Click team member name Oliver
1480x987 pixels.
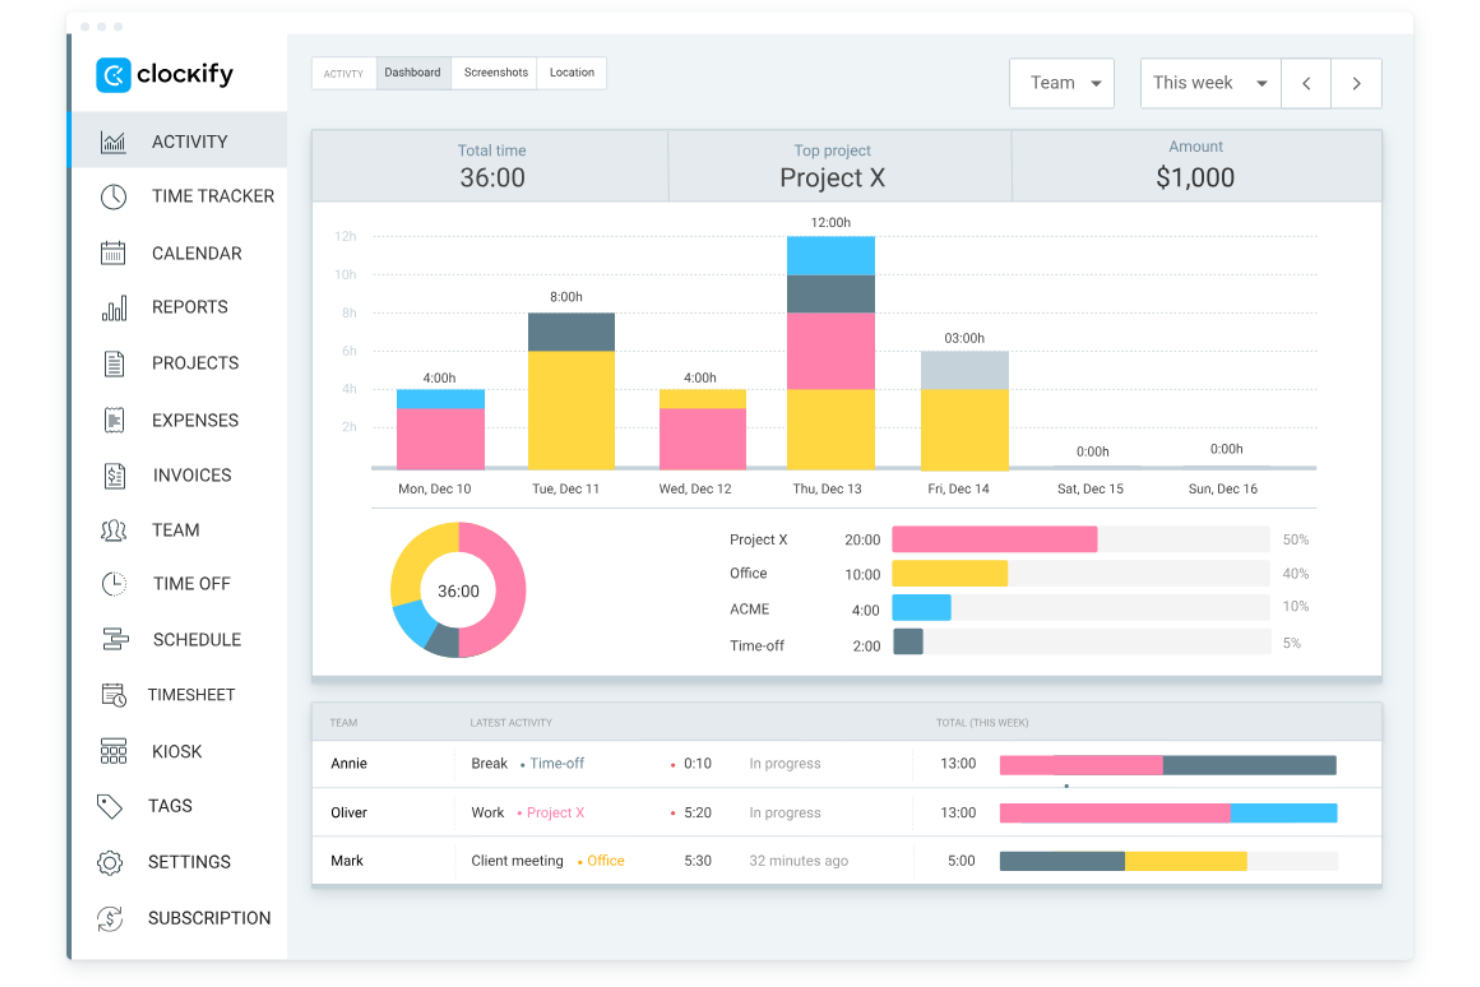point(349,813)
